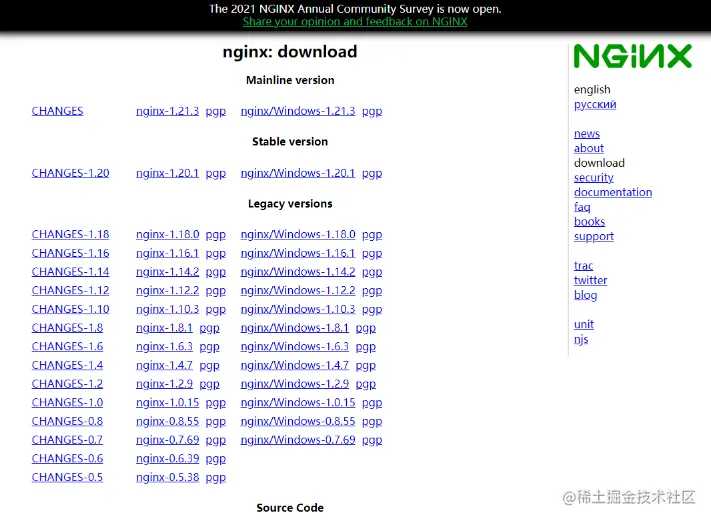Screen dimensions: 711x521
Task: Download nginx-1.2.9
Action: coord(164,384)
